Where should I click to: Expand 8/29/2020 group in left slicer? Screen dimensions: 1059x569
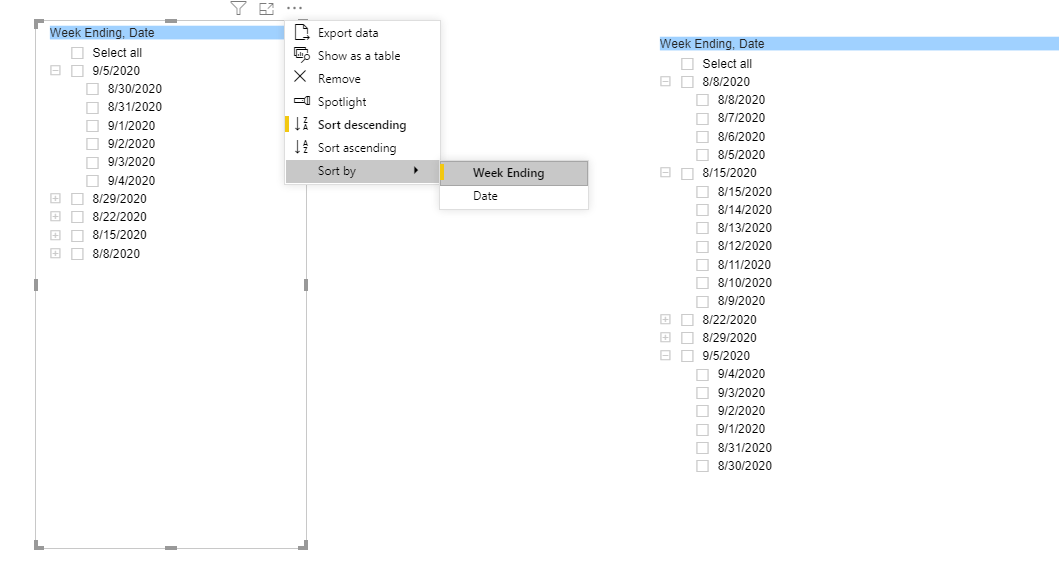55,198
